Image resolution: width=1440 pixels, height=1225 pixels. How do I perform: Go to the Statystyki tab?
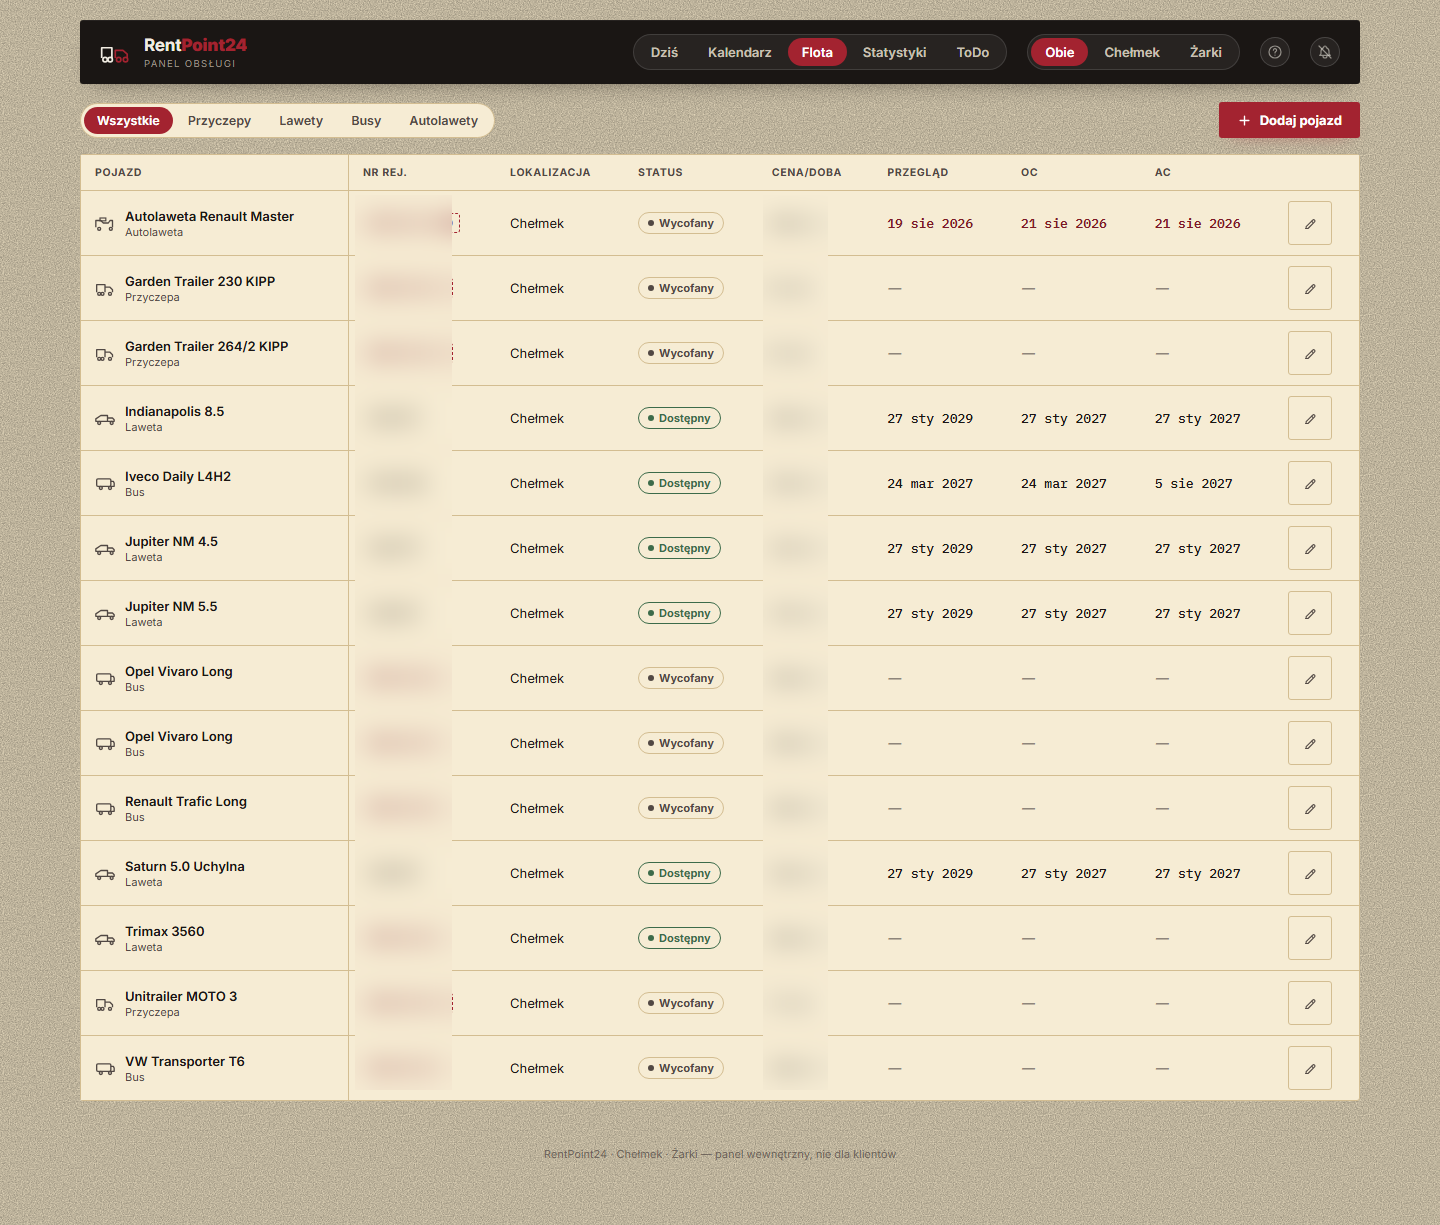895,52
